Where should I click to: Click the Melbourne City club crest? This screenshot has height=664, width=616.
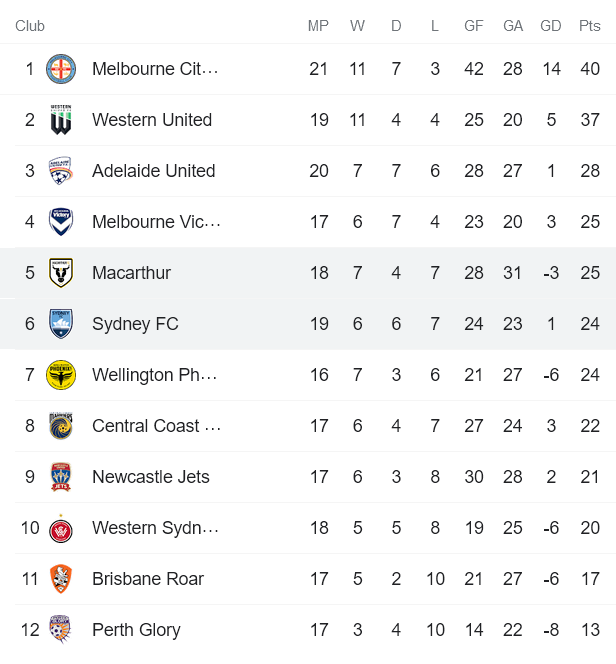click(61, 69)
